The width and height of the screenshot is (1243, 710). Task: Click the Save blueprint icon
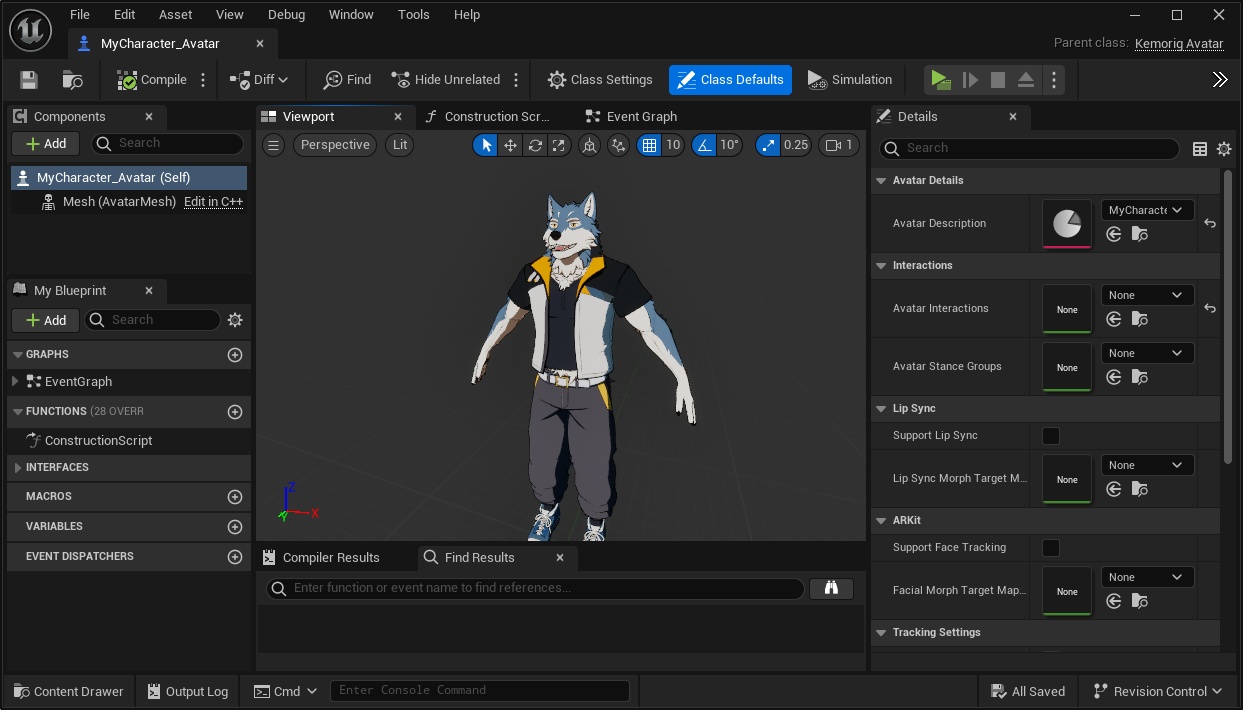point(29,80)
